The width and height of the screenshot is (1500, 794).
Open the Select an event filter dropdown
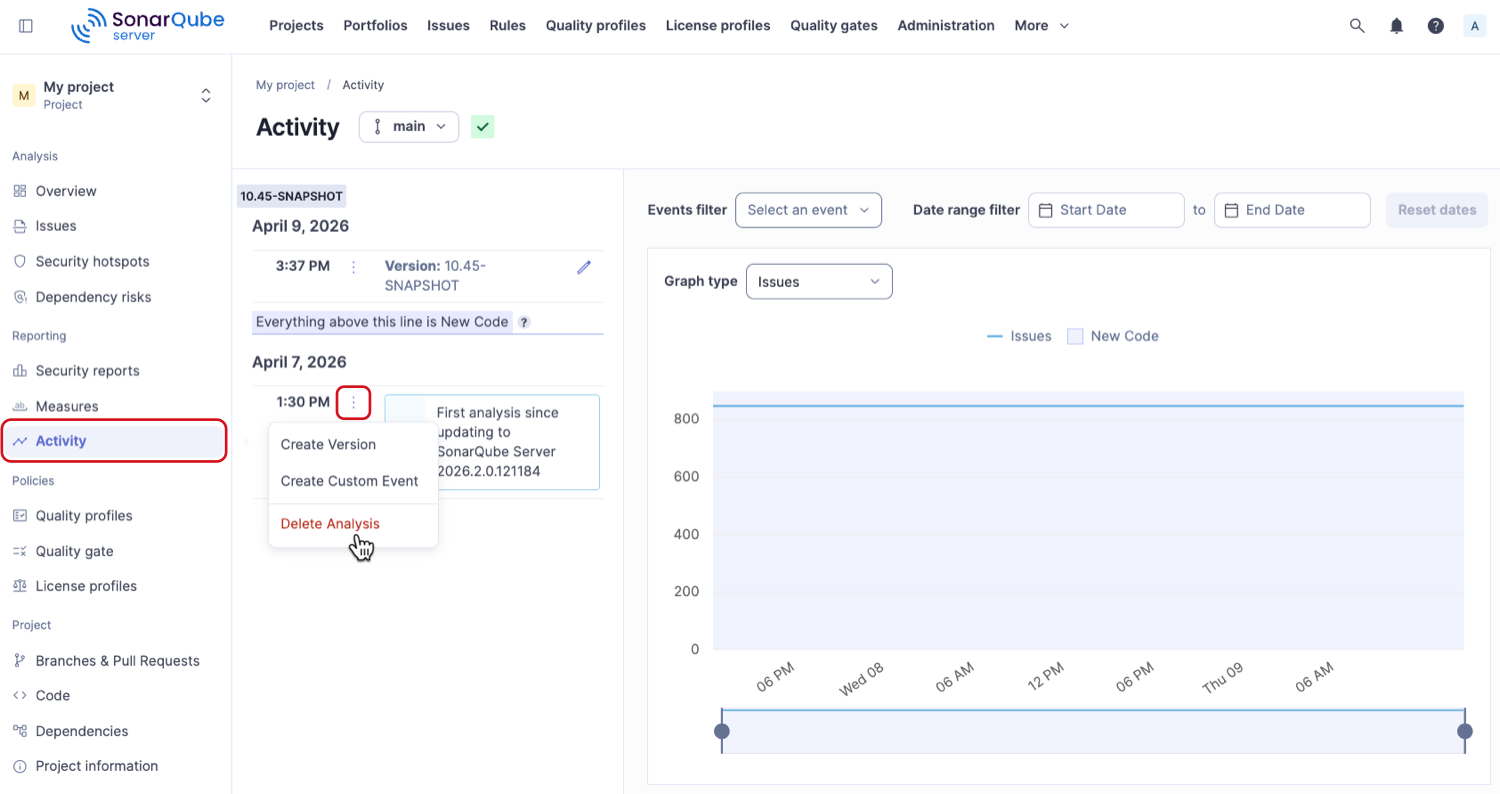[x=808, y=210]
